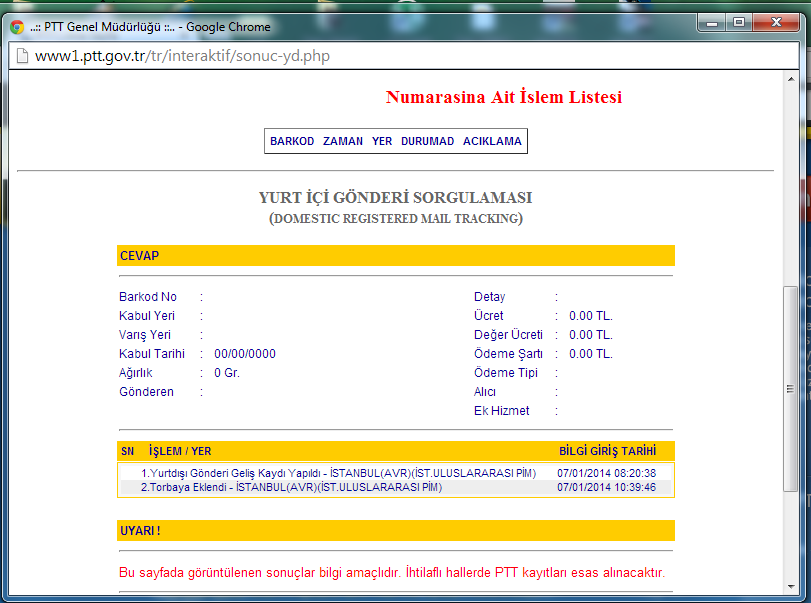This screenshot has height=603, width=811.
Task: Select the 0.00 TL value beside Değer Ücreti
Action: click(x=591, y=335)
